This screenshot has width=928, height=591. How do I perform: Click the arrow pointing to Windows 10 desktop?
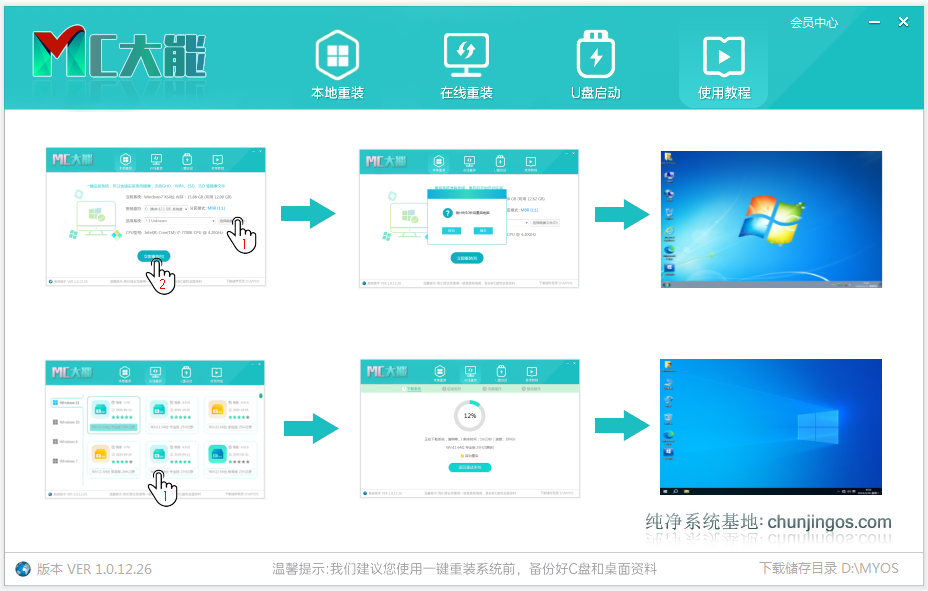(622, 426)
